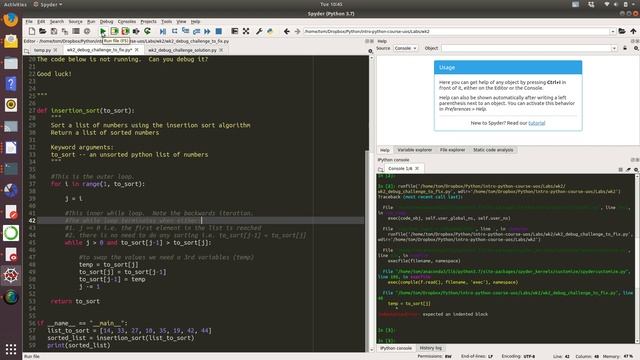Screen dimensions: 640x360
Task: Close the wk2_debug_challenge_to_fix.py tab
Action: click(x=137, y=50)
